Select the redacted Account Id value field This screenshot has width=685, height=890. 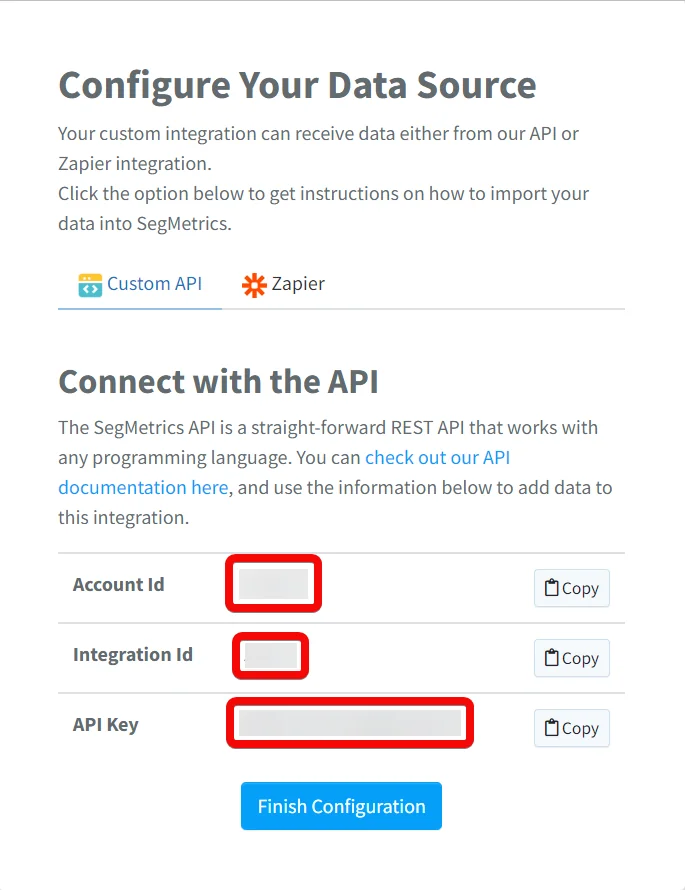pyautogui.click(x=274, y=584)
